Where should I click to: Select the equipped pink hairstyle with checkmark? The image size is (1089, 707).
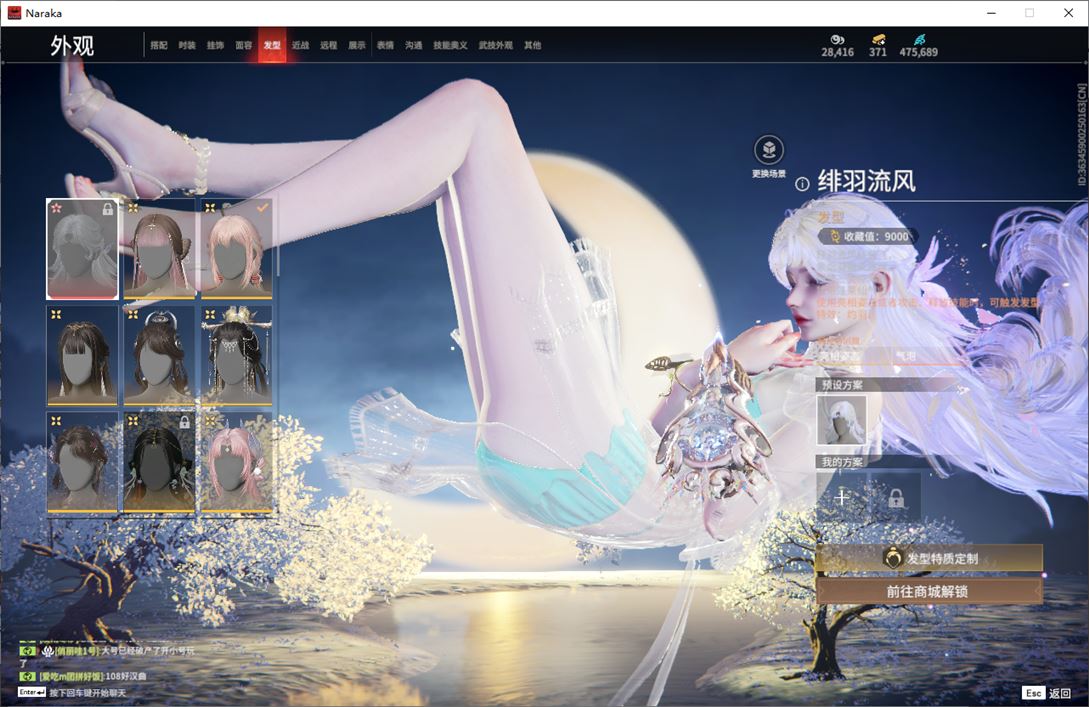click(x=236, y=249)
